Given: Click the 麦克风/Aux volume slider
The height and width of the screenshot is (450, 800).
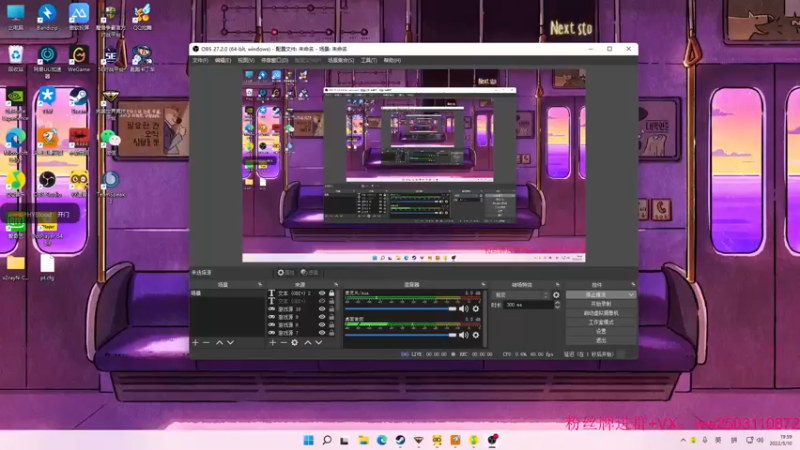Looking at the screenshot, I should [401, 309].
